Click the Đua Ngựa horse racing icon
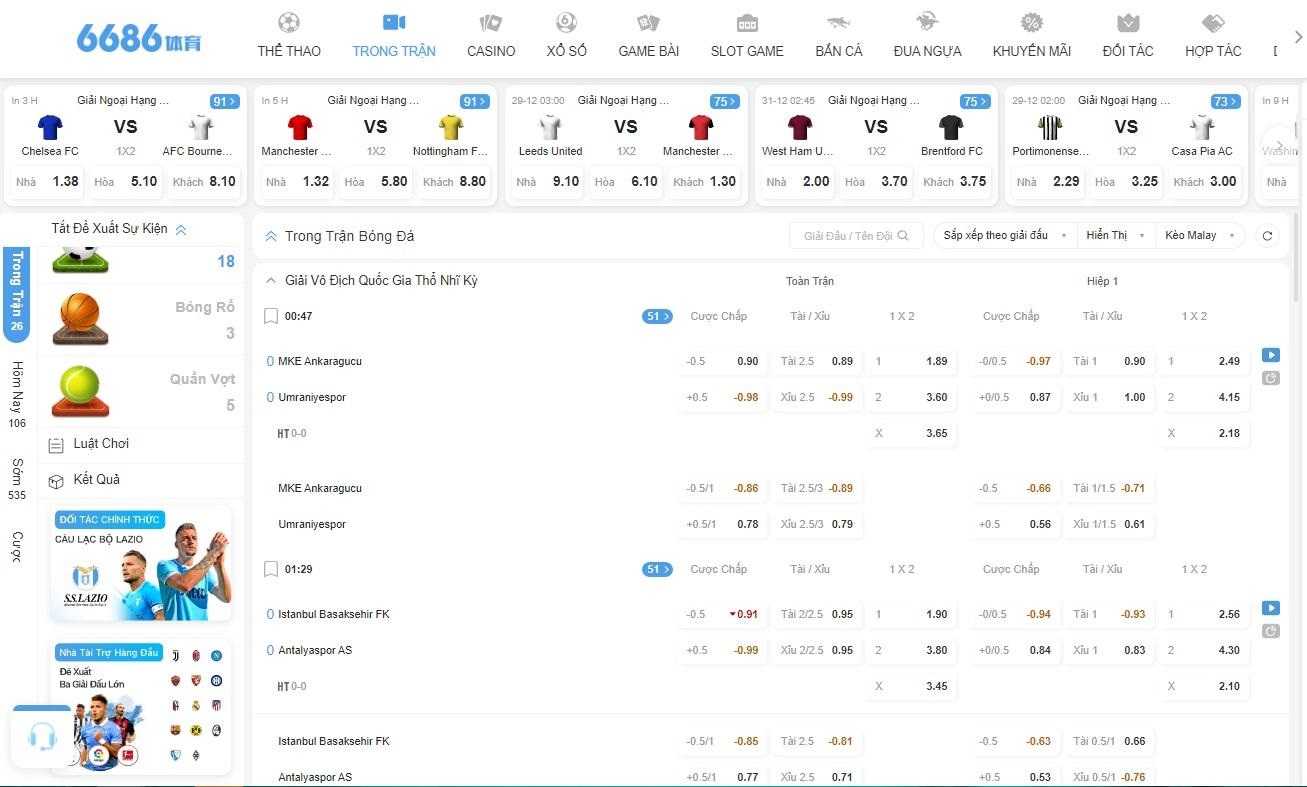 point(927,23)
